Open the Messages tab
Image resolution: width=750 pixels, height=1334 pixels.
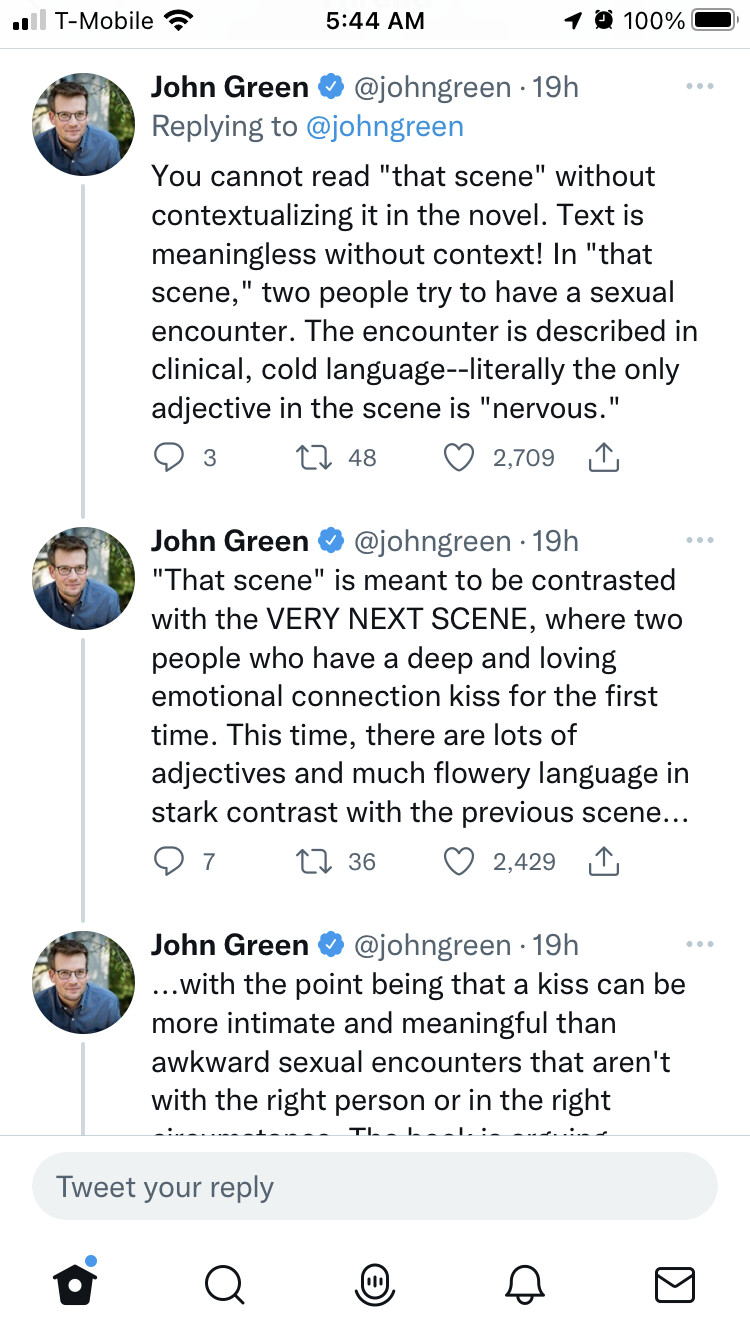pos(674,1283)
